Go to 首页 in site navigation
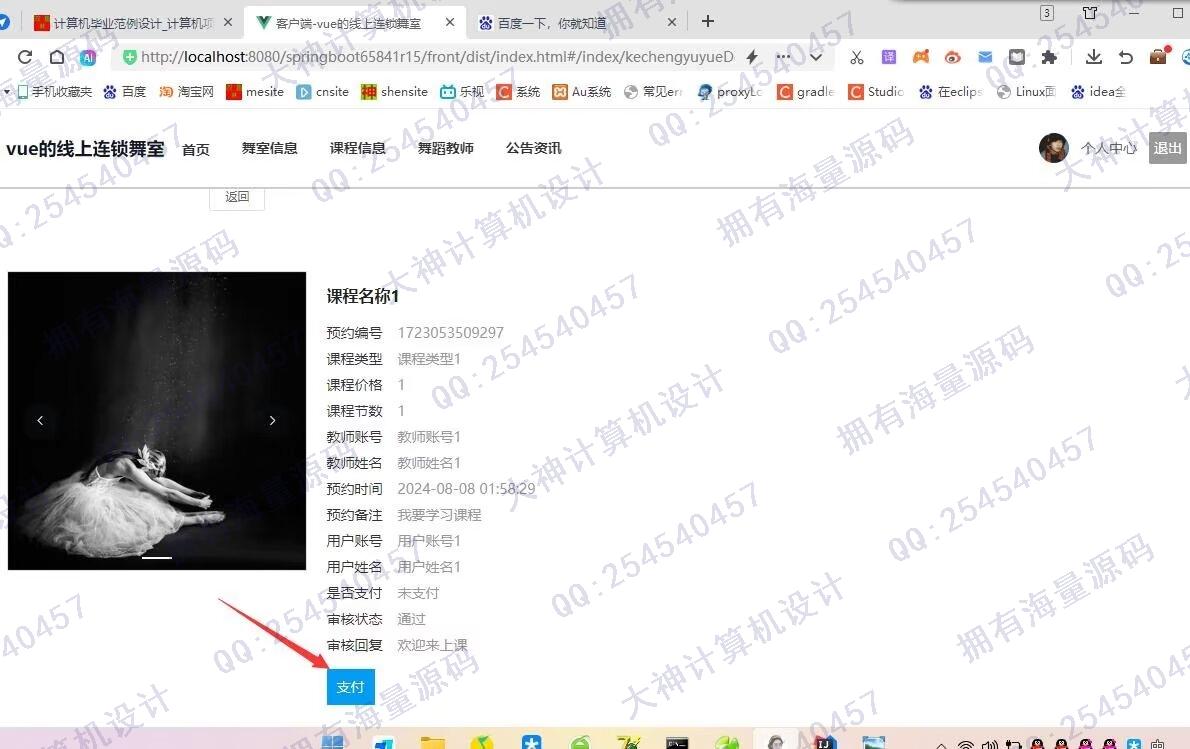Viewport: 1190px width, 749px height. click(x=196, y=149)
